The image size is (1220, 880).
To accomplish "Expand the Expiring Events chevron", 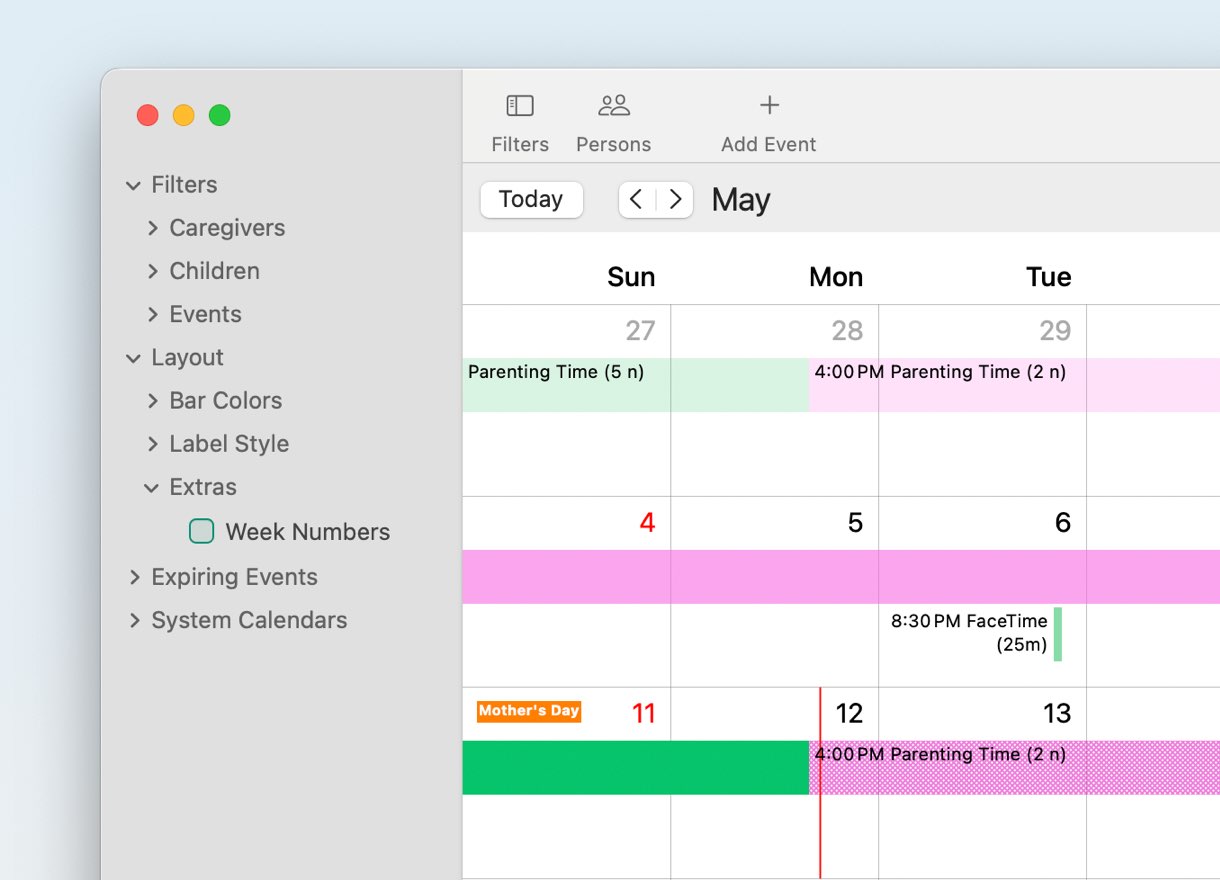I will click(x=134, y=577).
